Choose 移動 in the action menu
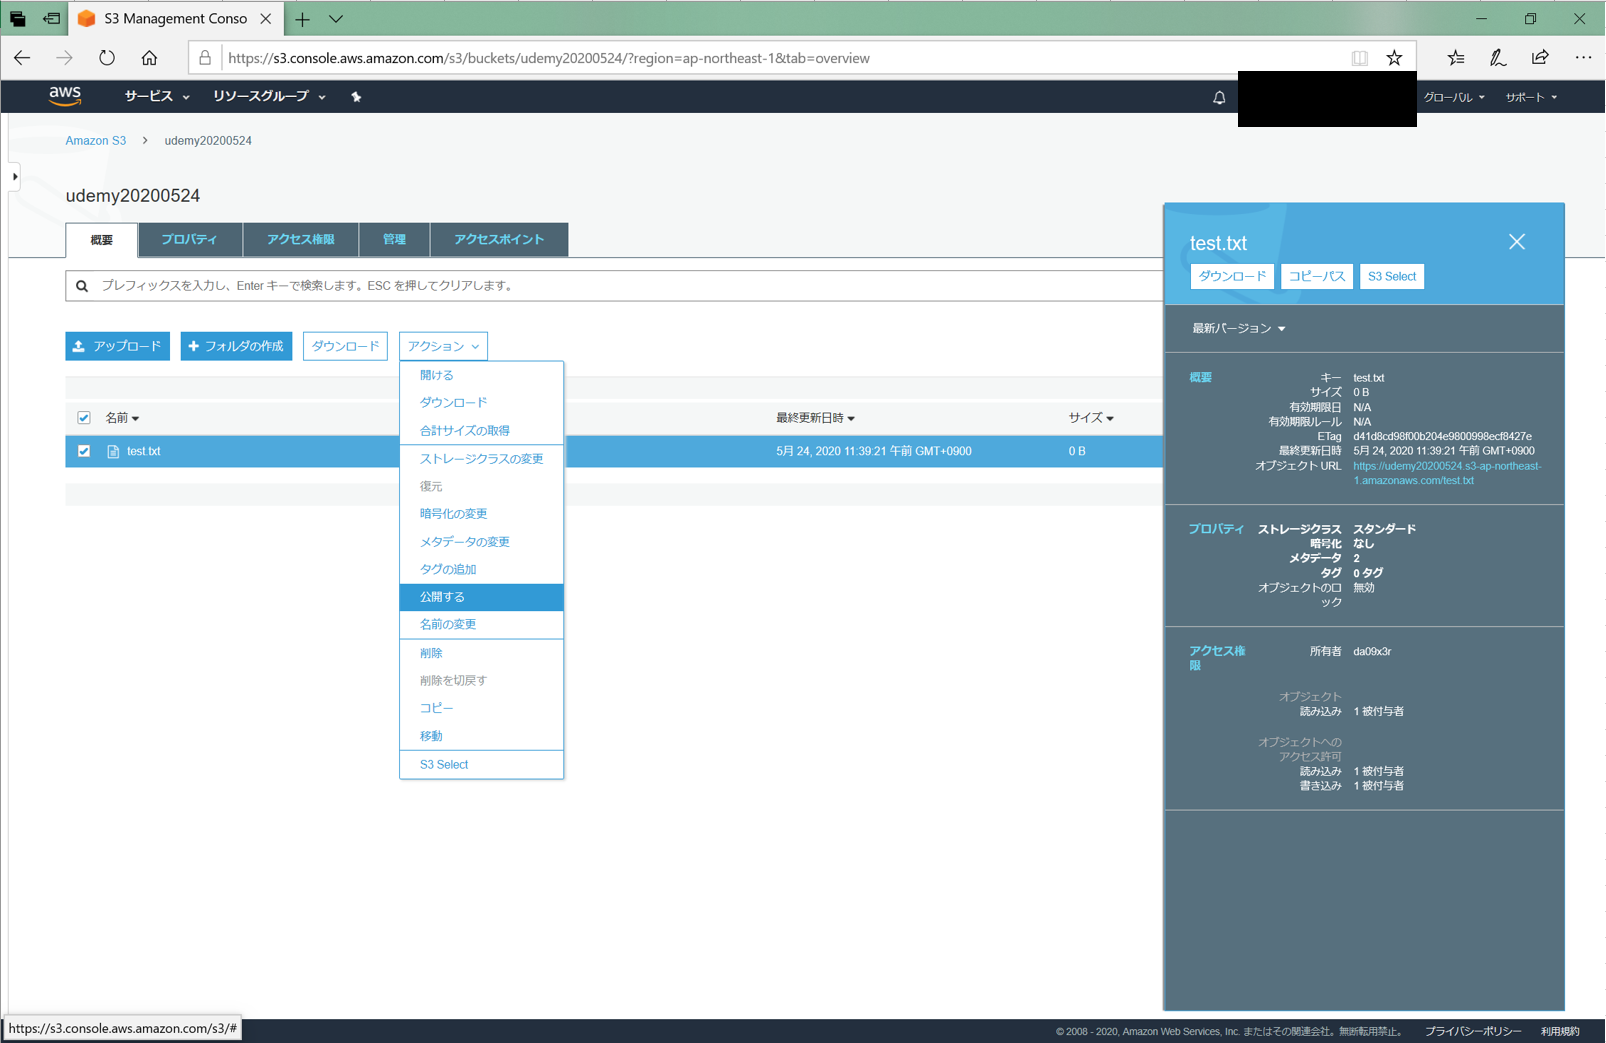The height and width of the screenshot is (1043, 1606). click(x=481, y=736)
